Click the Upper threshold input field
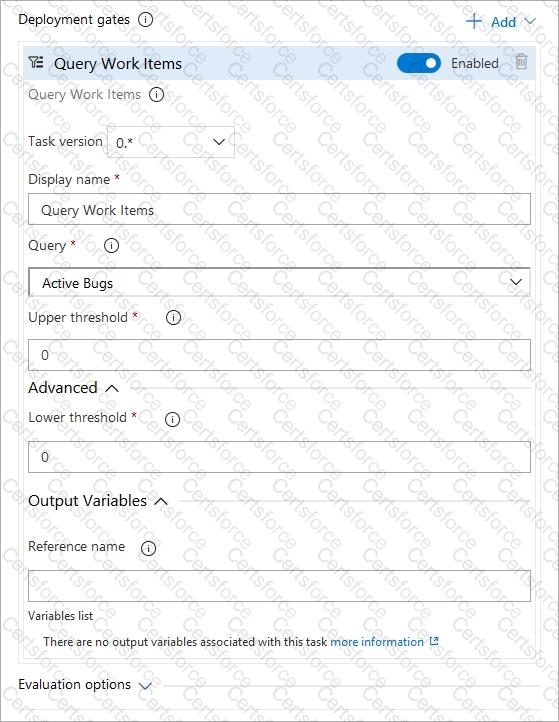The height and width of the screenshot is (722, 559). click(x=280, y=355)
